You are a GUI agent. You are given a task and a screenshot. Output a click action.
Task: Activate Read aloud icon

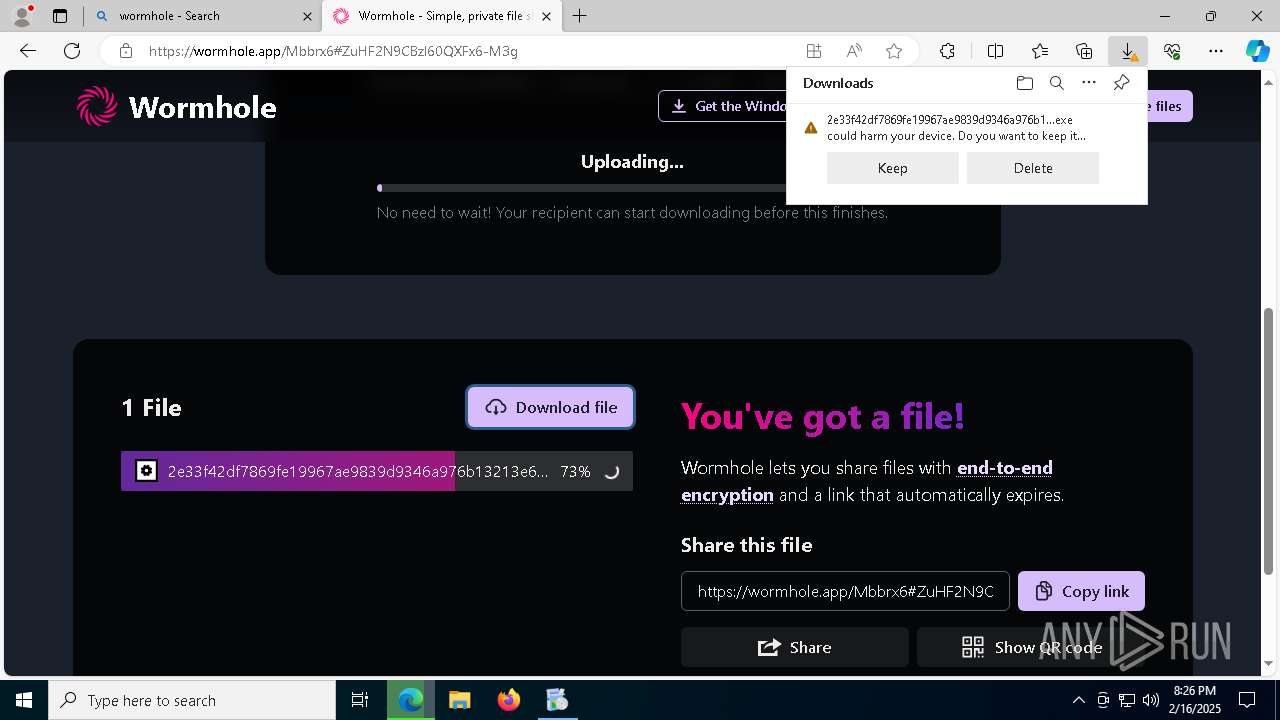[x=854, y=51]
